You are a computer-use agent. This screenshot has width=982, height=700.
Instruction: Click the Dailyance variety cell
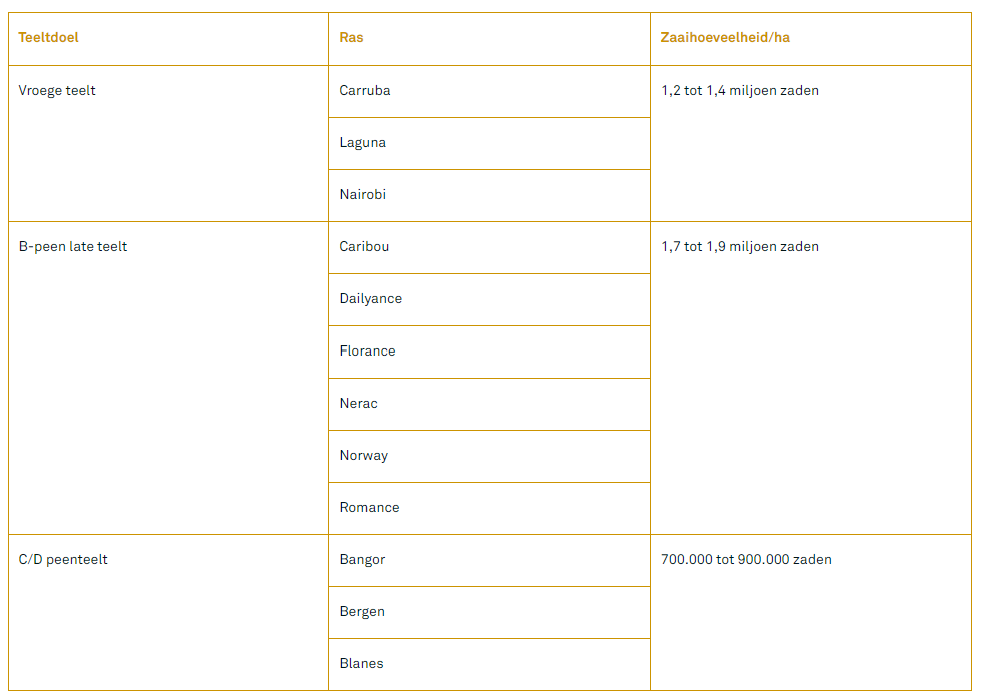371,299
